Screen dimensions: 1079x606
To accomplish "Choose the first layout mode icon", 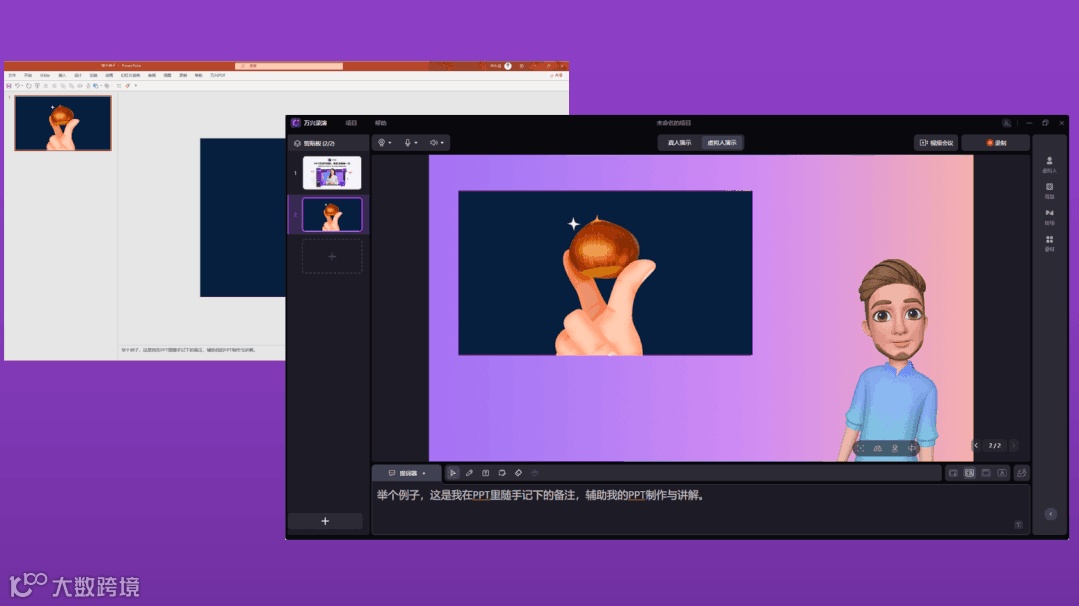I will [x=953, y=473].
